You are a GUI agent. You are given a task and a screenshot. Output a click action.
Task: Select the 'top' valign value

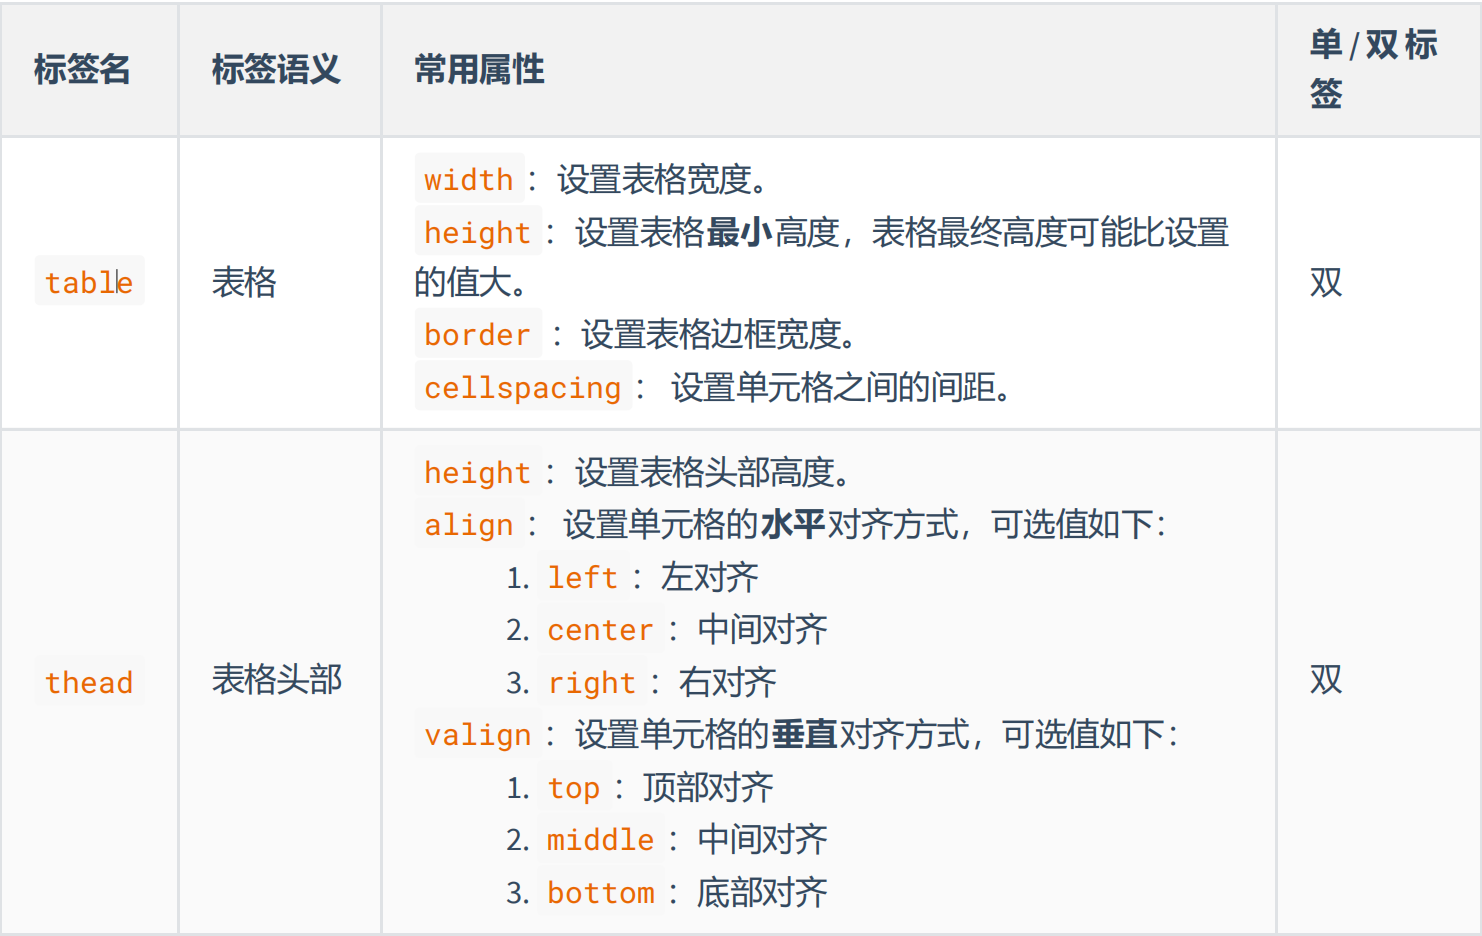click(x=574, y=787)
